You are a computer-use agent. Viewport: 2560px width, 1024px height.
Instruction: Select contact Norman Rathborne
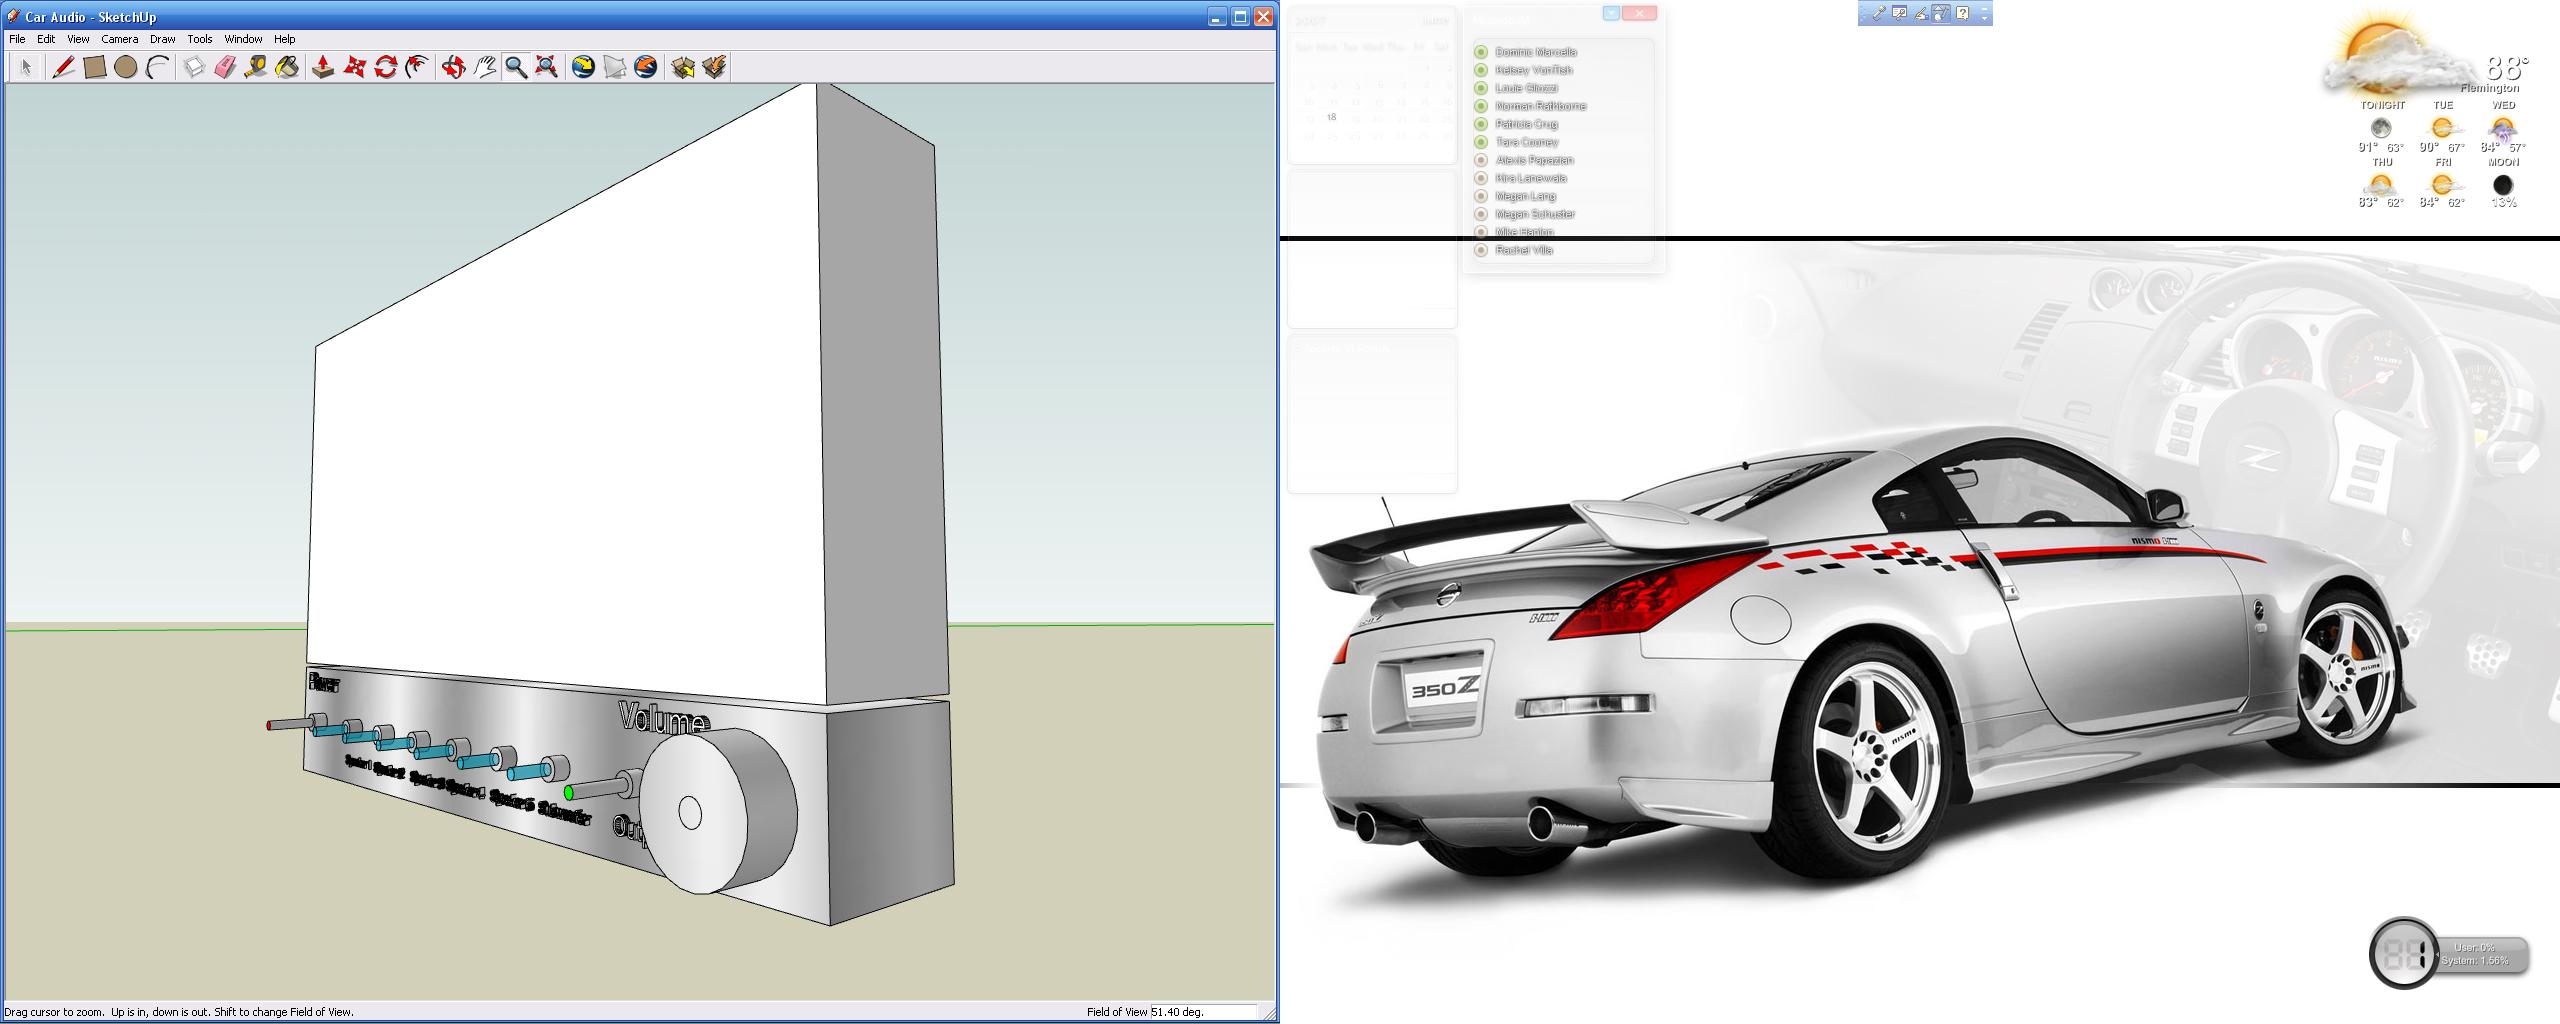click(x=1541, y=106)
